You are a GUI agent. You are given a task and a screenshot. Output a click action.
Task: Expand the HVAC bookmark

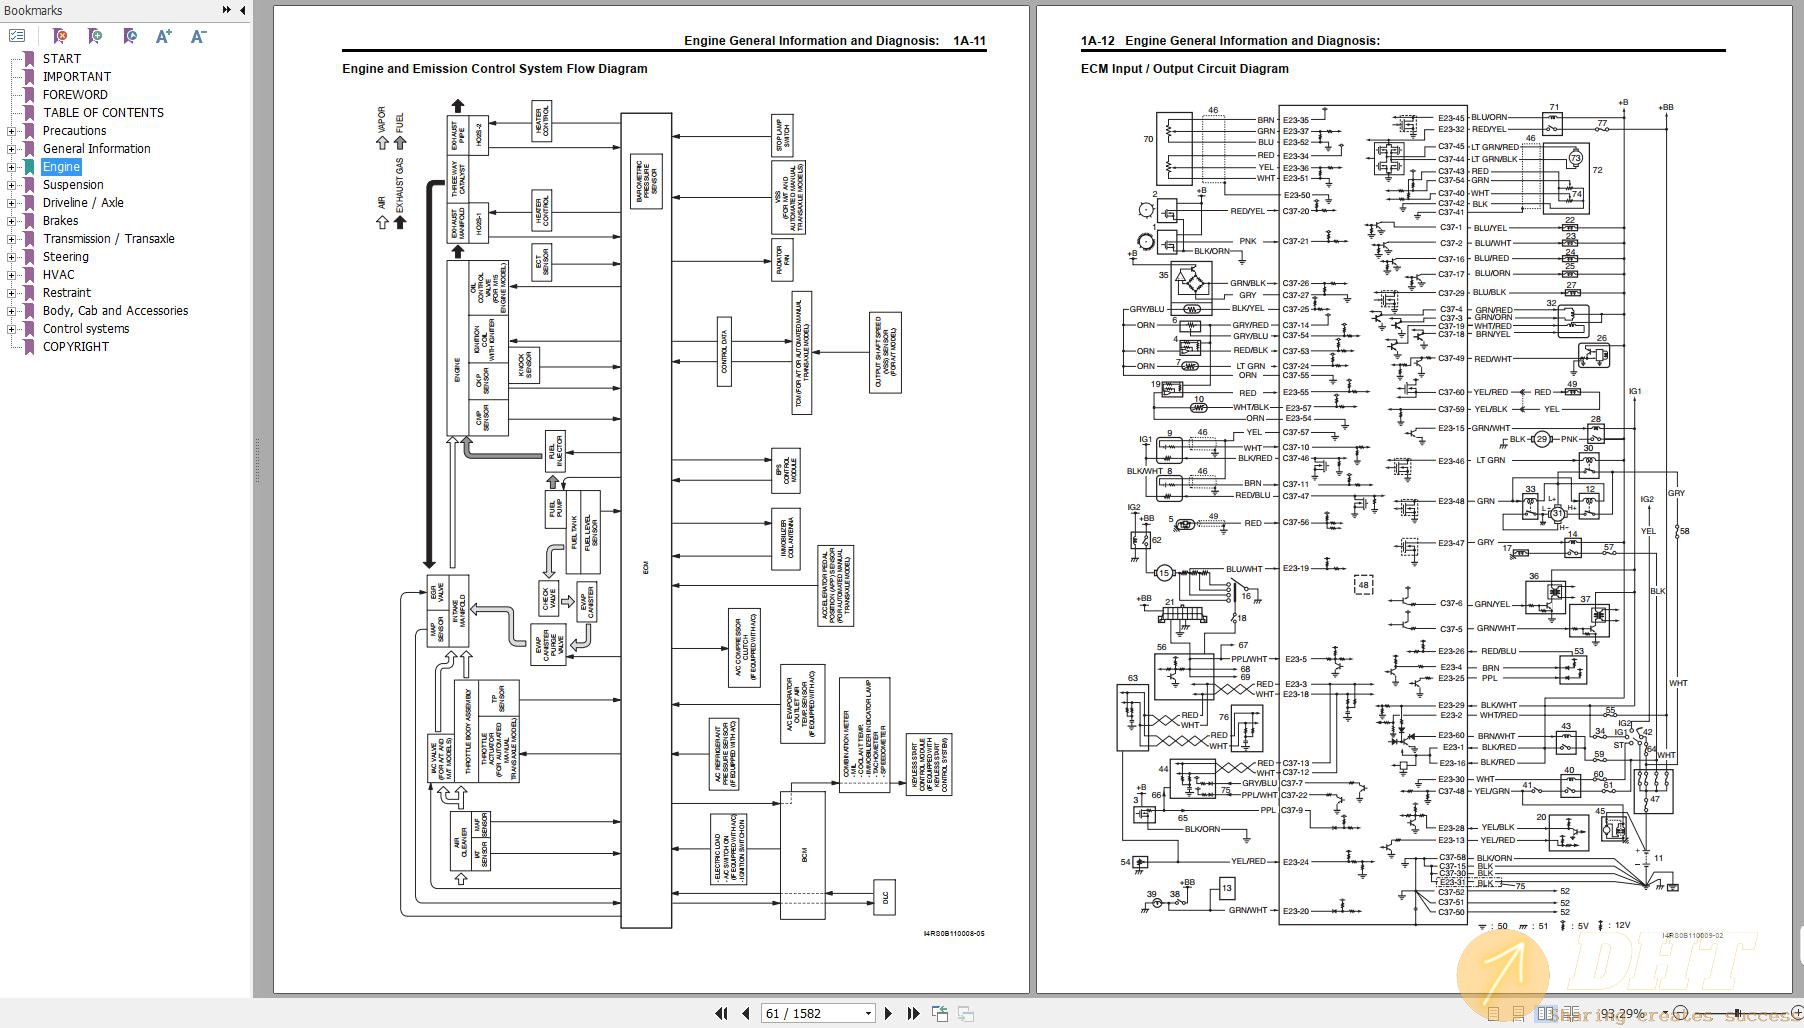12,275
